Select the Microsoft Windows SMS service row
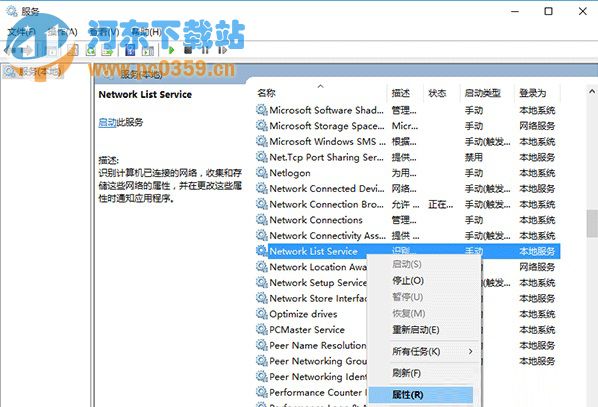 pos(408,142)
